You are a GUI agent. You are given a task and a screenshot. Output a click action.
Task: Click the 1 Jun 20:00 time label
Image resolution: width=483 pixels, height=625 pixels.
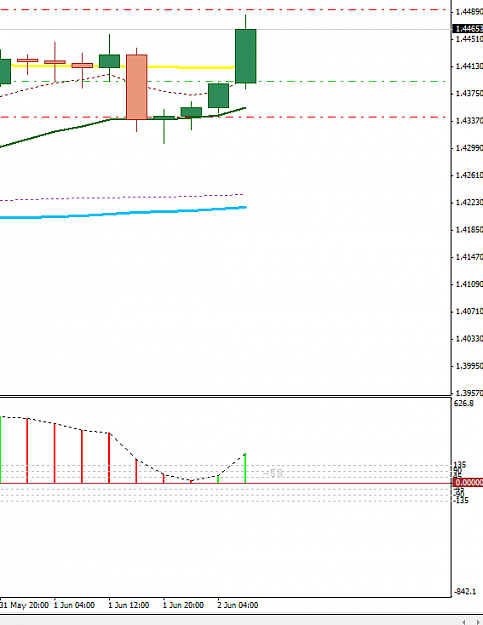click(x=183, y=605)
